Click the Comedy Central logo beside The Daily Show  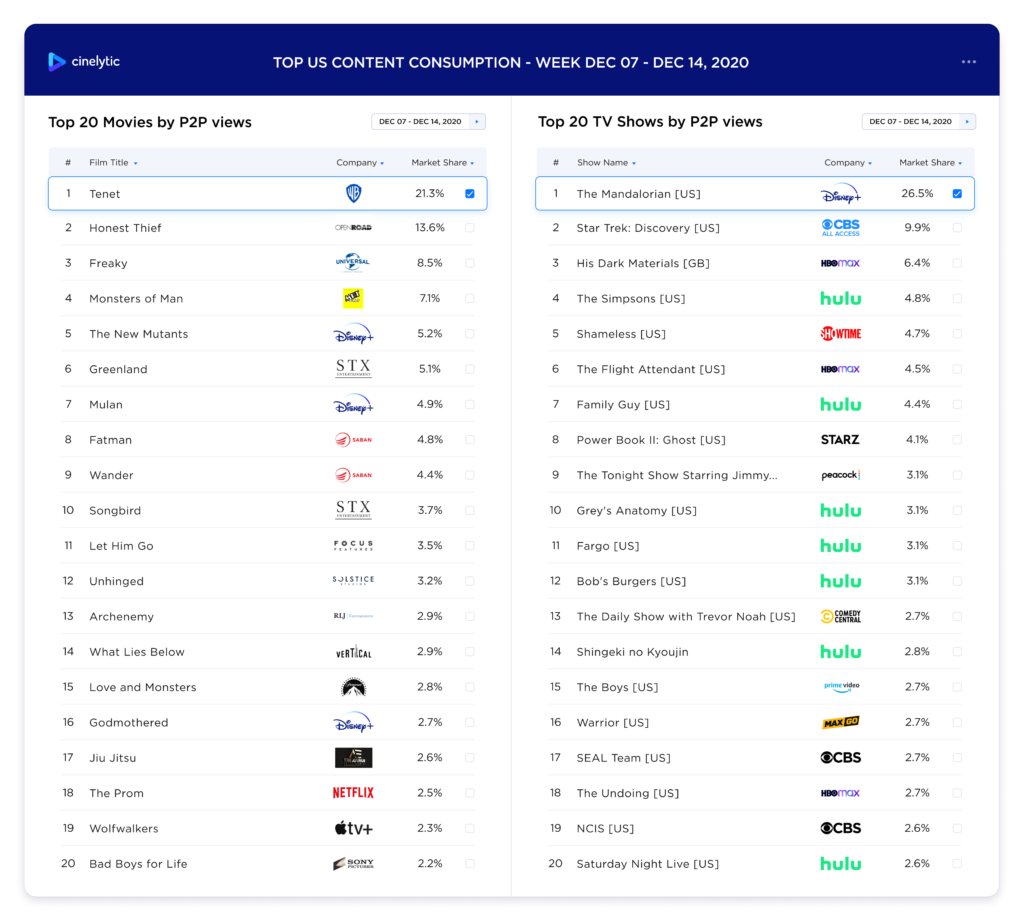(x=840, y=616)
